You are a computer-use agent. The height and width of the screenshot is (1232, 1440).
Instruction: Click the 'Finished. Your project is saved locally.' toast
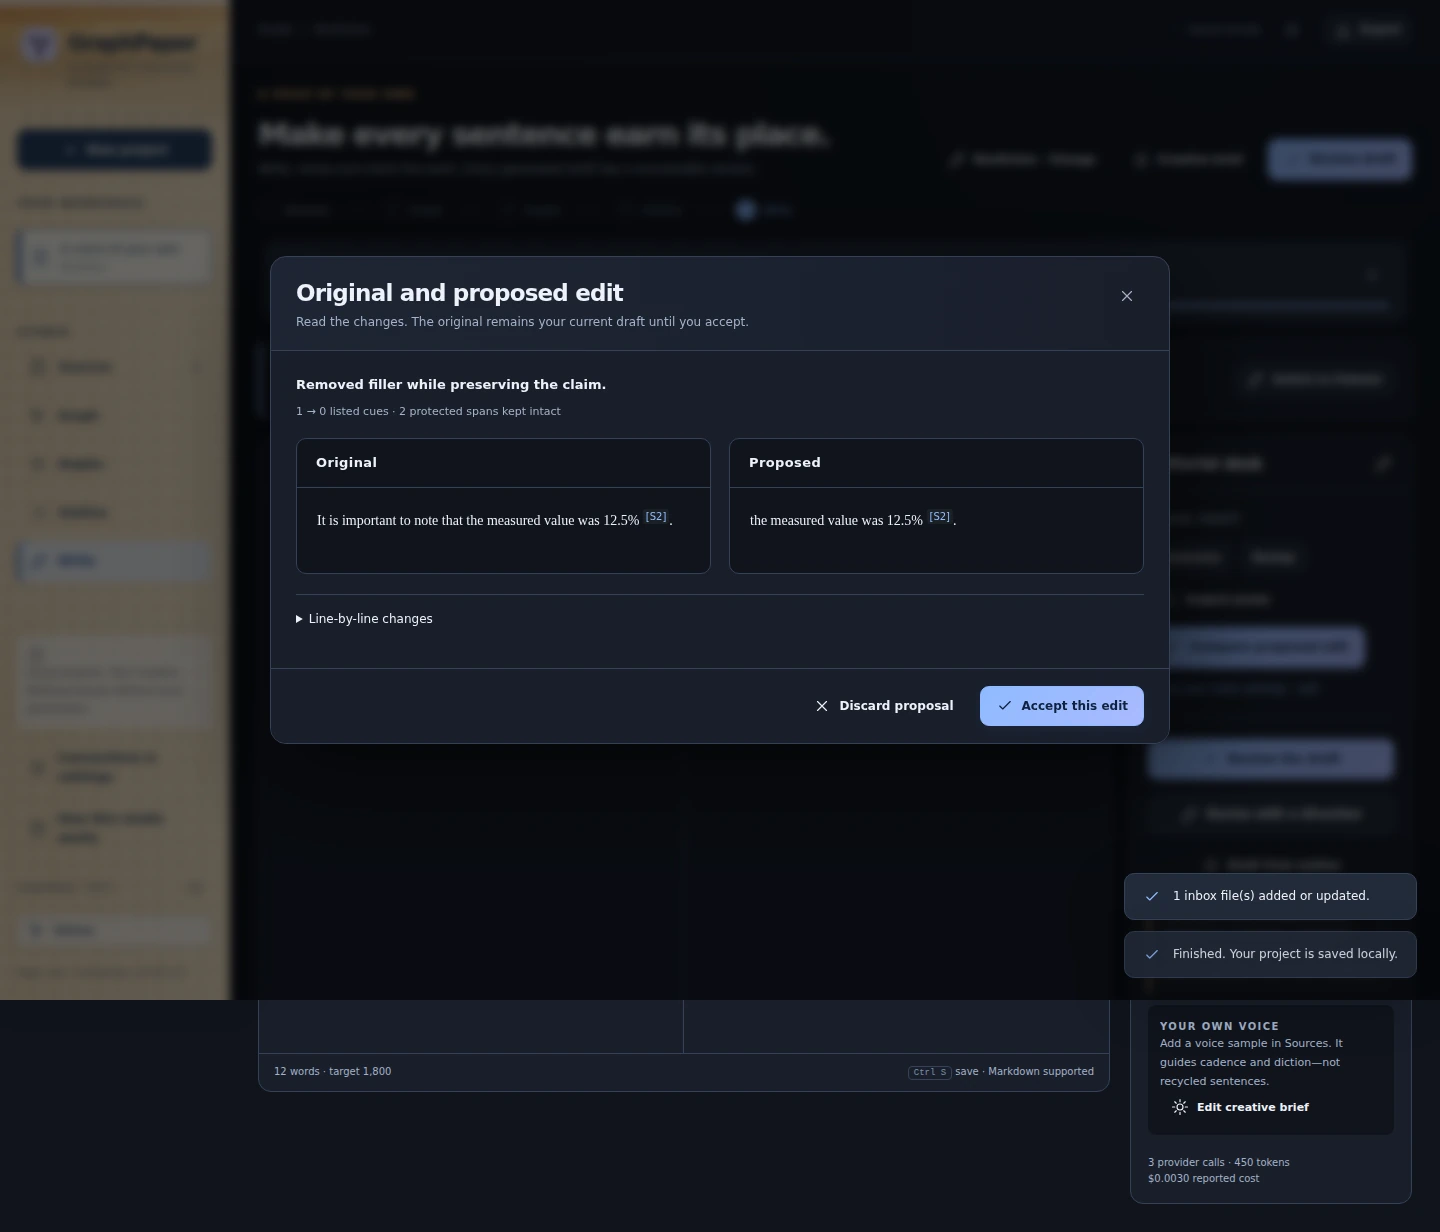point(1270,954)
